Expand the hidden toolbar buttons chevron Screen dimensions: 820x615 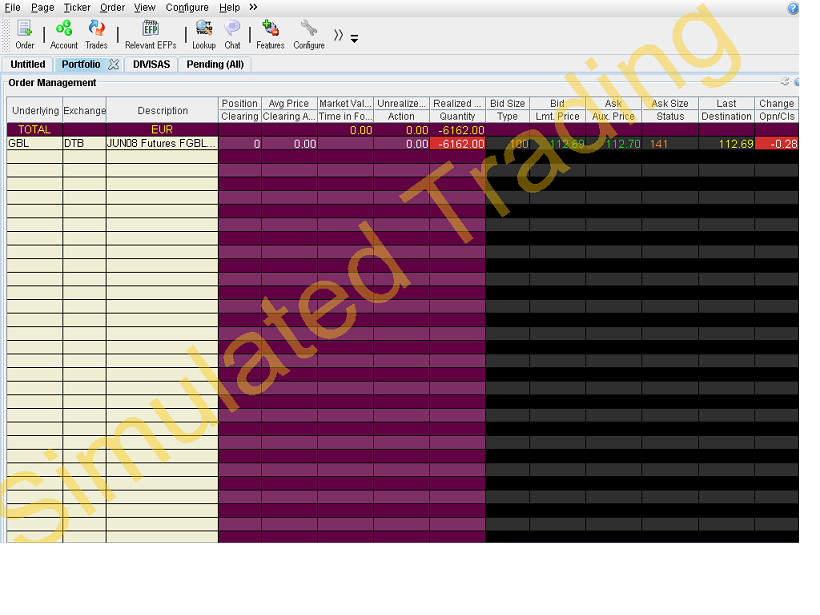(x=338, y=35)
